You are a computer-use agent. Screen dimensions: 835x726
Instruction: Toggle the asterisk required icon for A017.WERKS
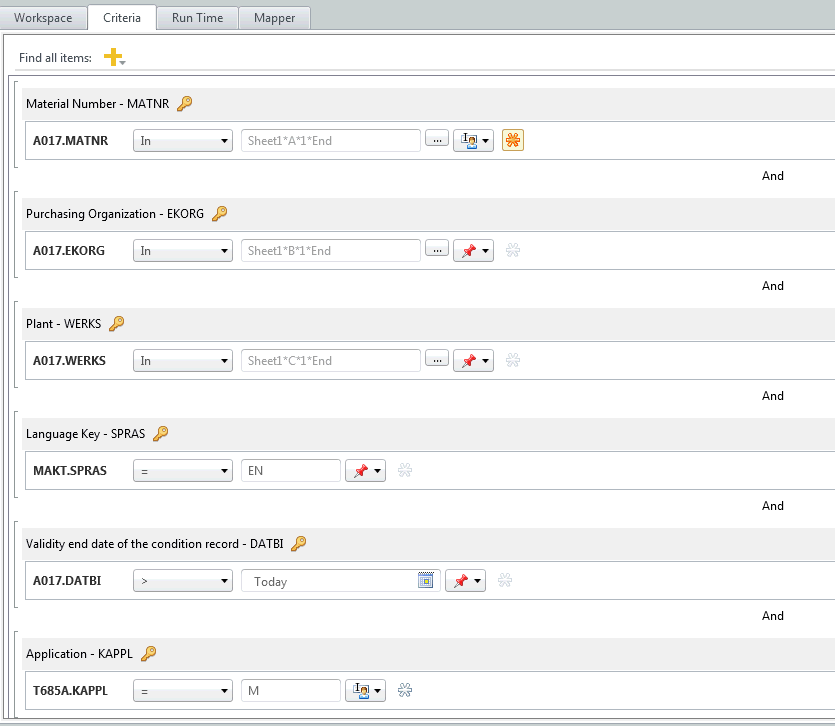tap(513, 361)
